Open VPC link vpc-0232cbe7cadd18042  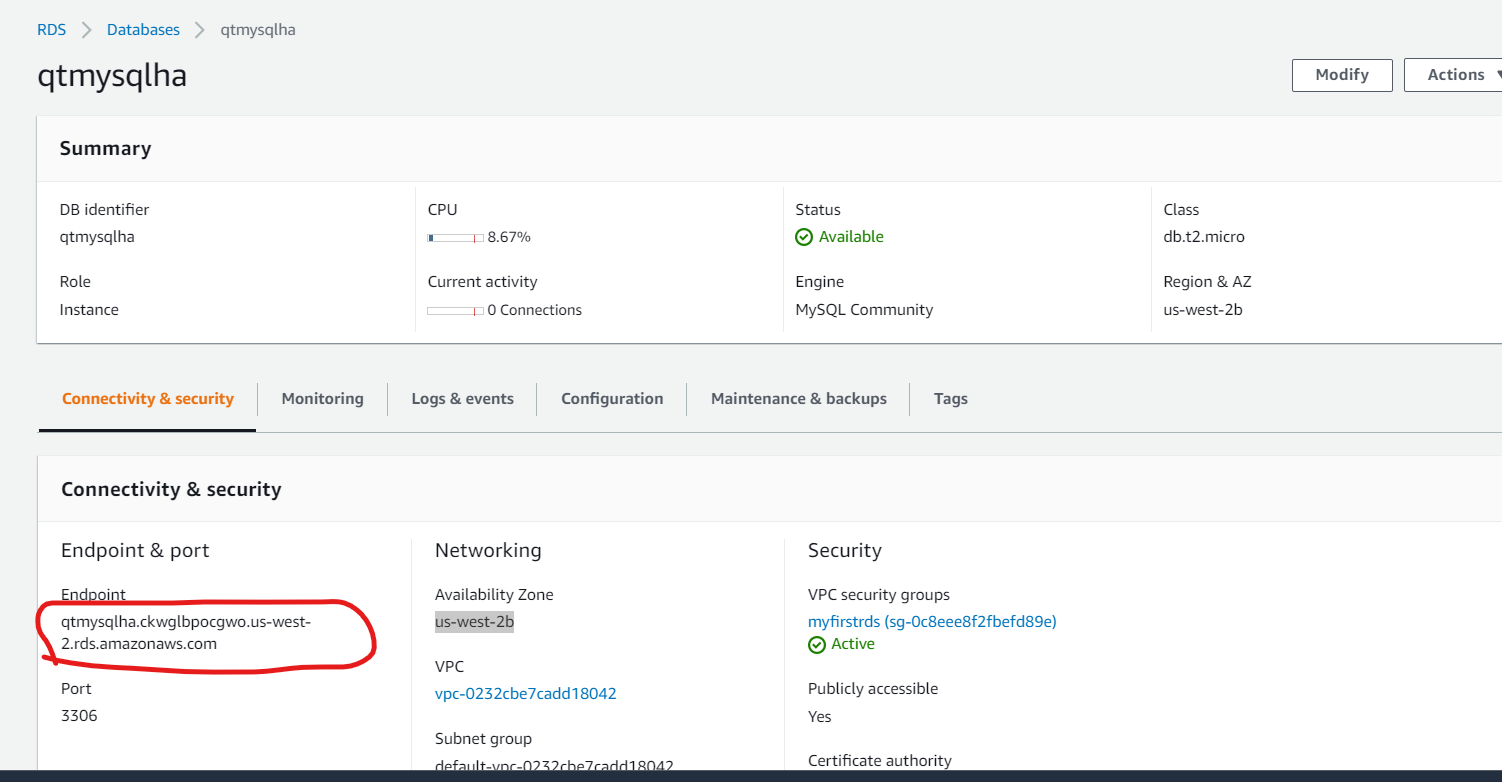tap(526, 692)
